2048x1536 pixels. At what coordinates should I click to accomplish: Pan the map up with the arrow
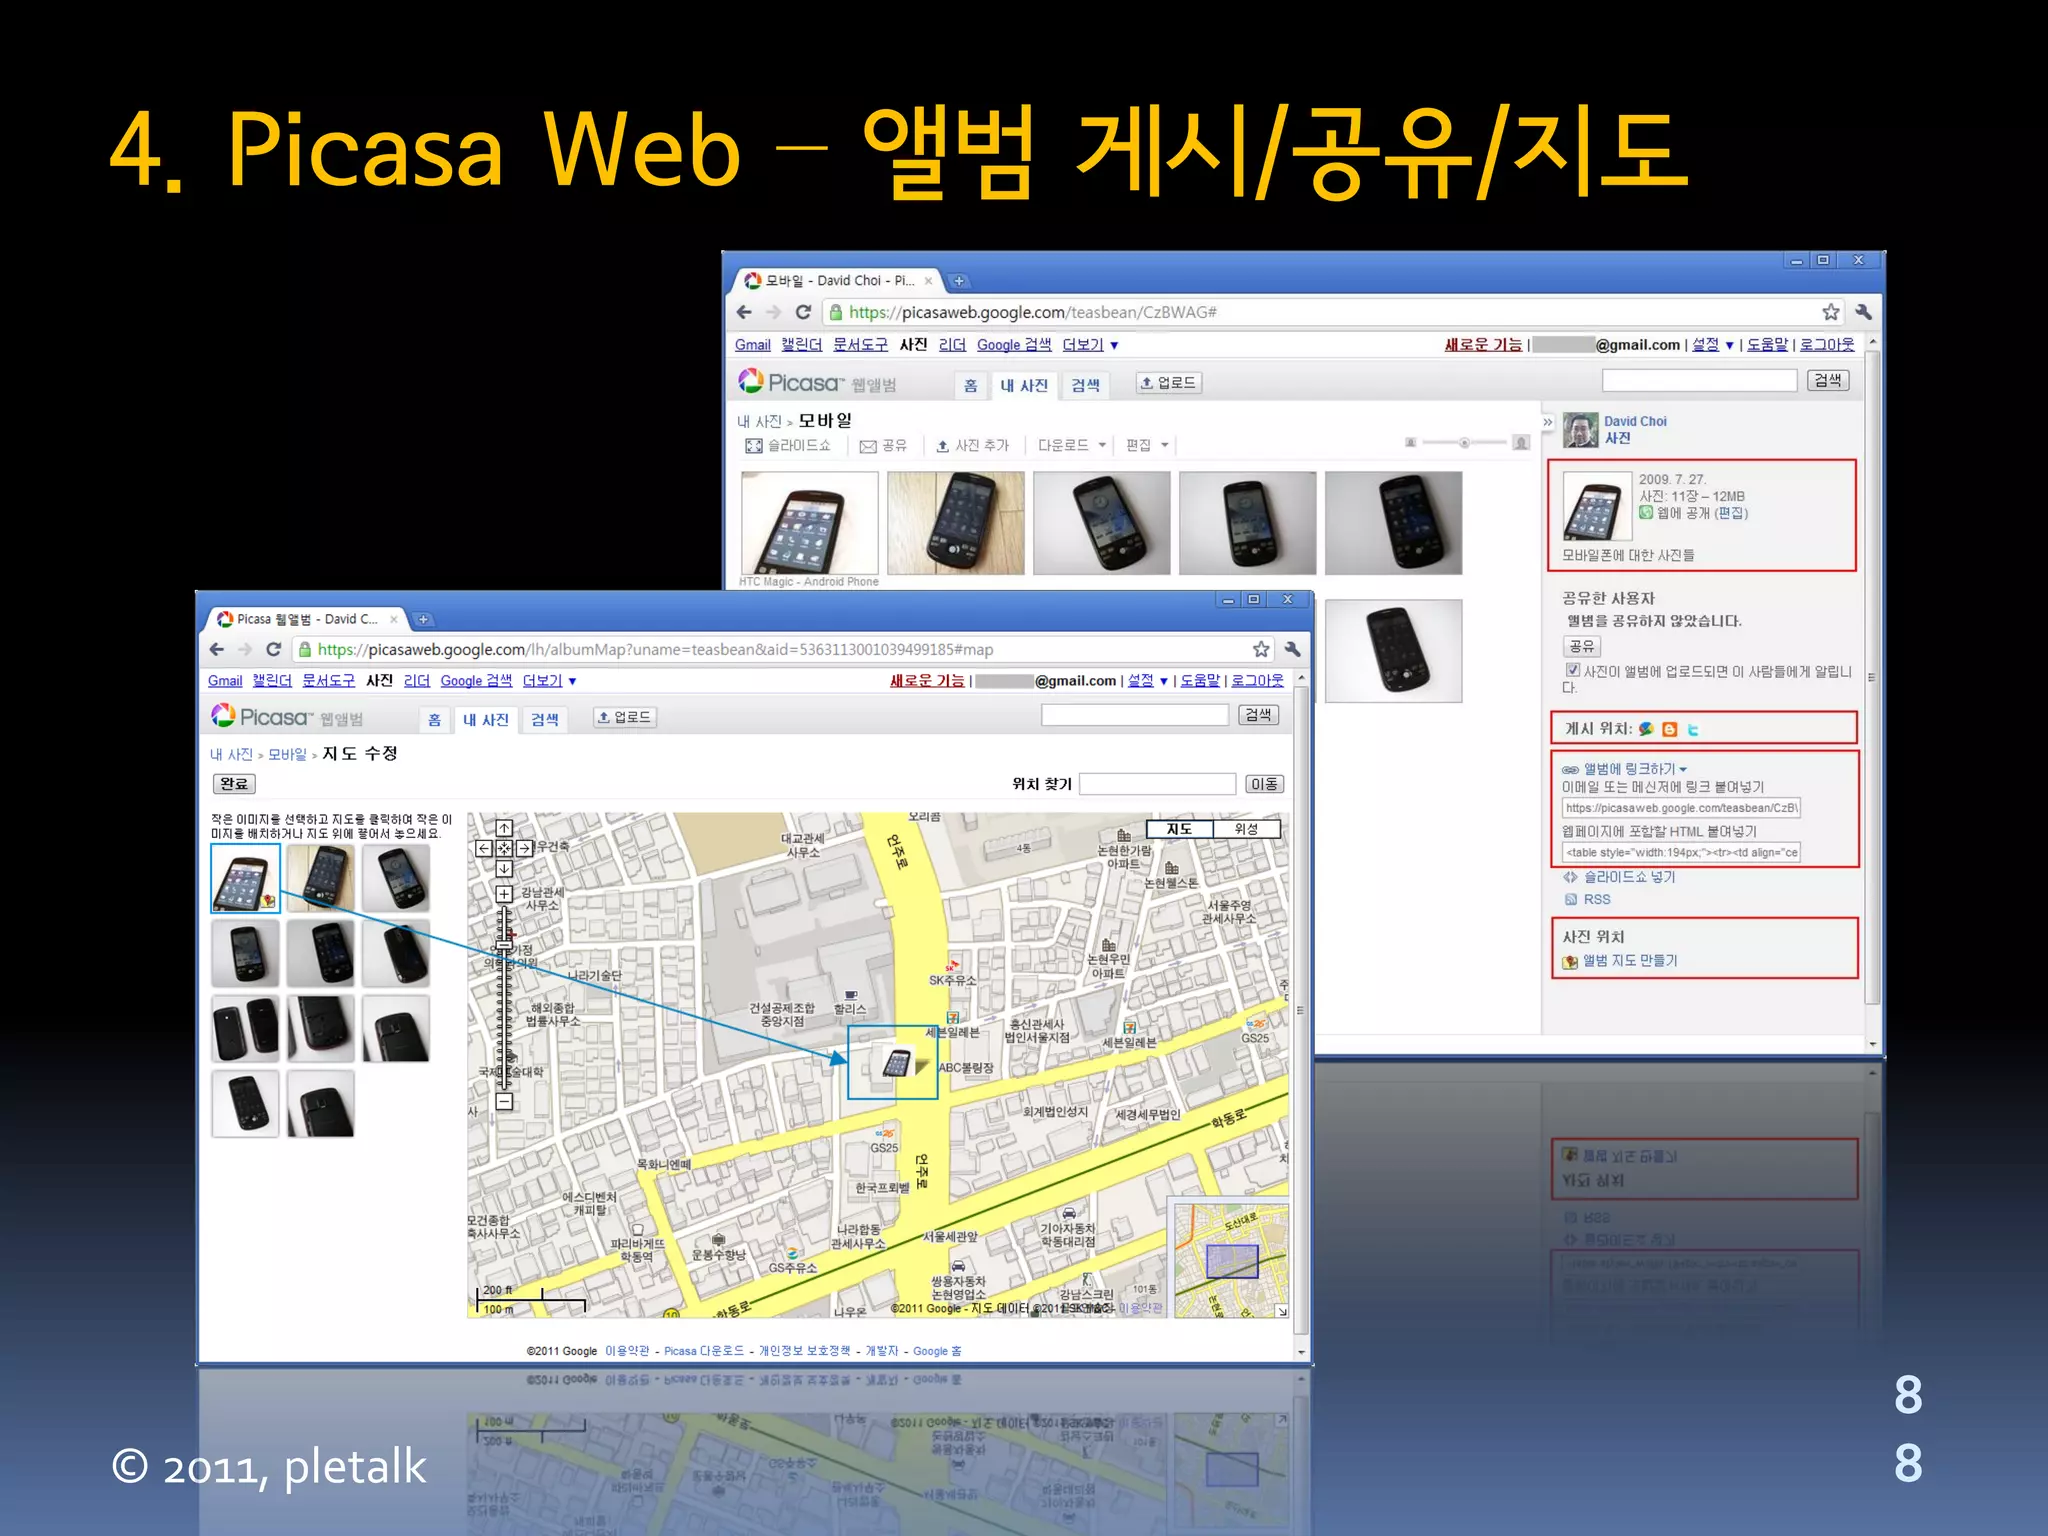tap(504, 828)
